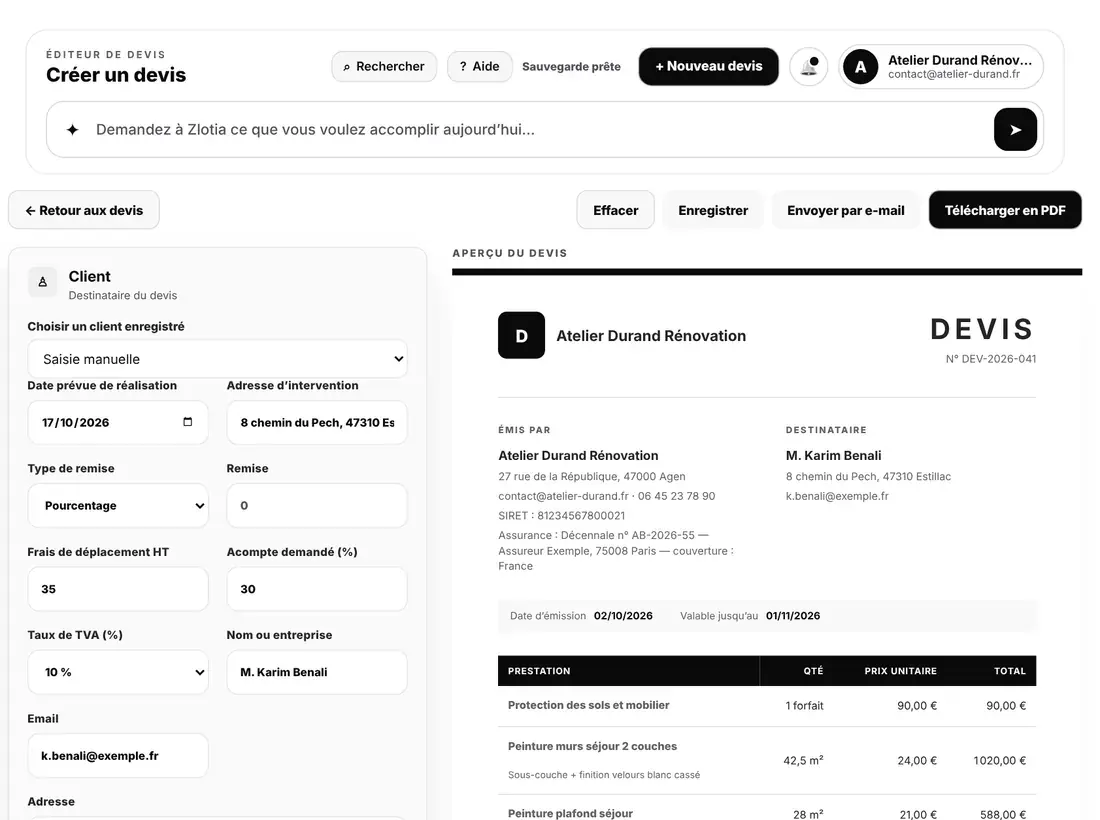Click the Frais de déplacement HT field
This screenshot has width=1100, height=820.
click(x=118, y=589)
